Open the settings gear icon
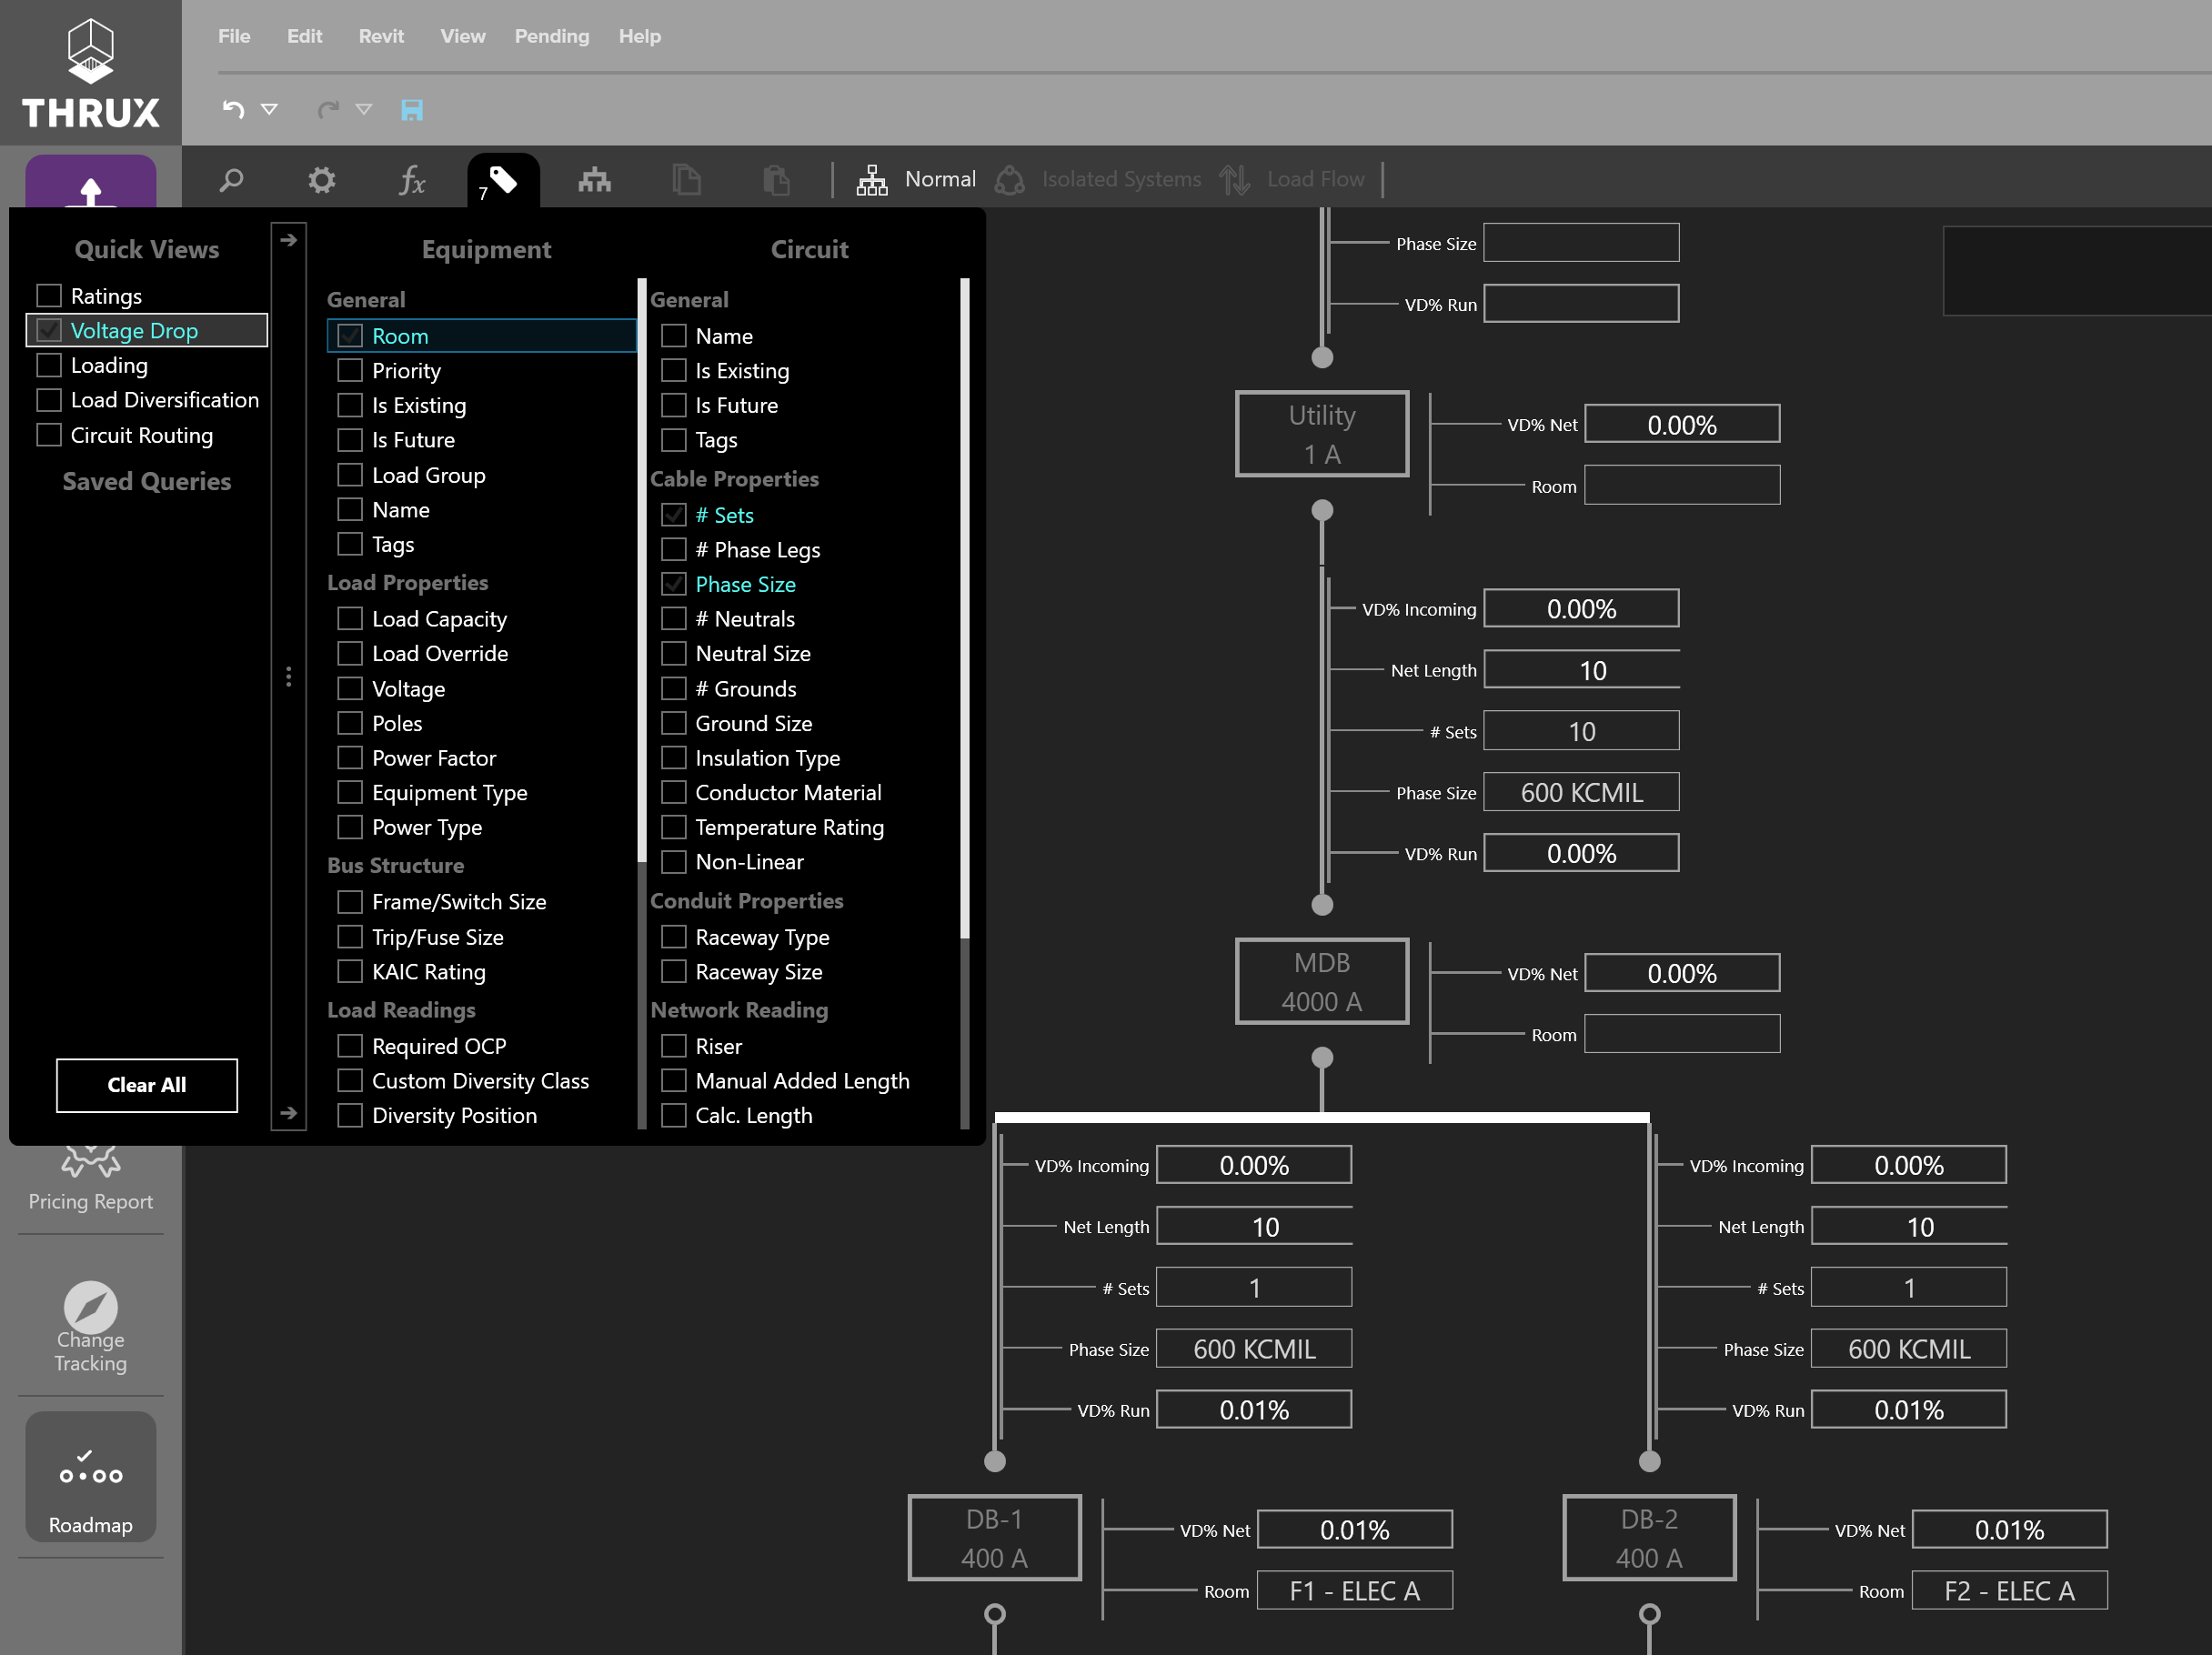The width and height of the screenshot is (2212, 1655). [x=321, y=180]
